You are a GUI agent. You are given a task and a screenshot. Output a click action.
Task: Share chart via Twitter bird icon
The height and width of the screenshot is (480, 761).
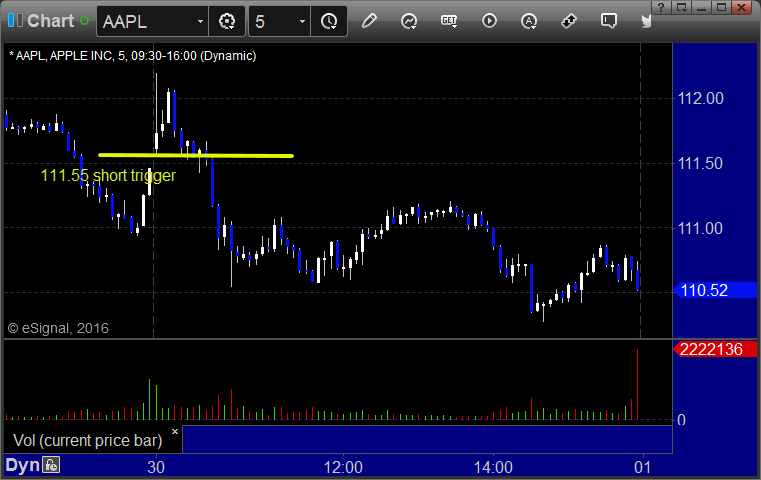[646, 21]
